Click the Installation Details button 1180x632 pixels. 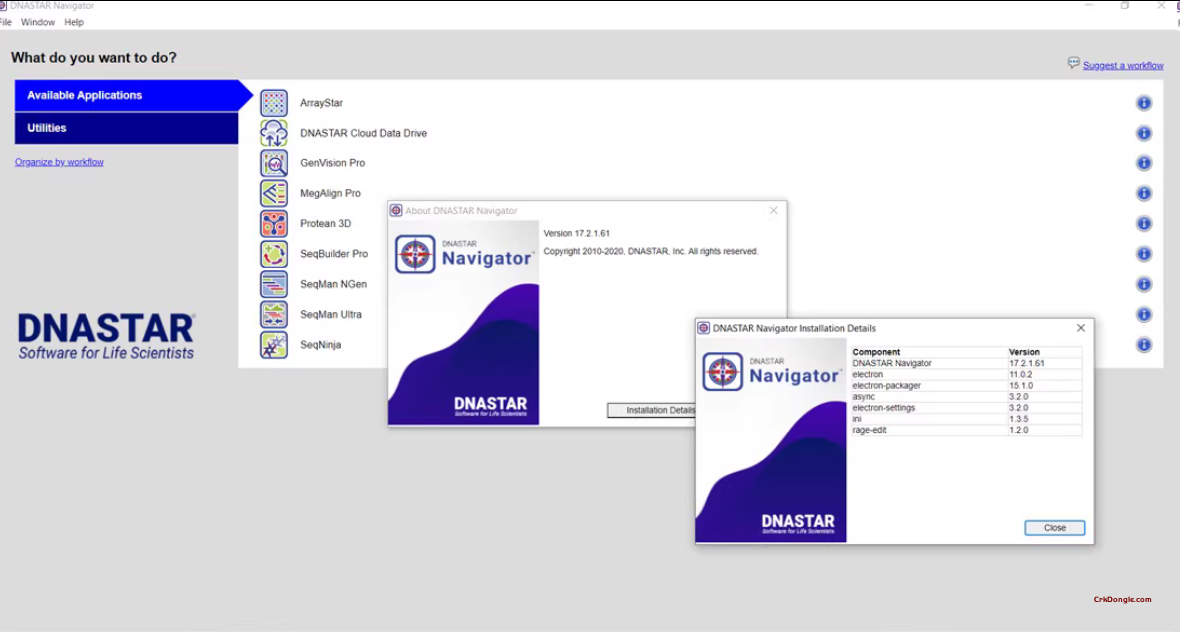(652, 410)
